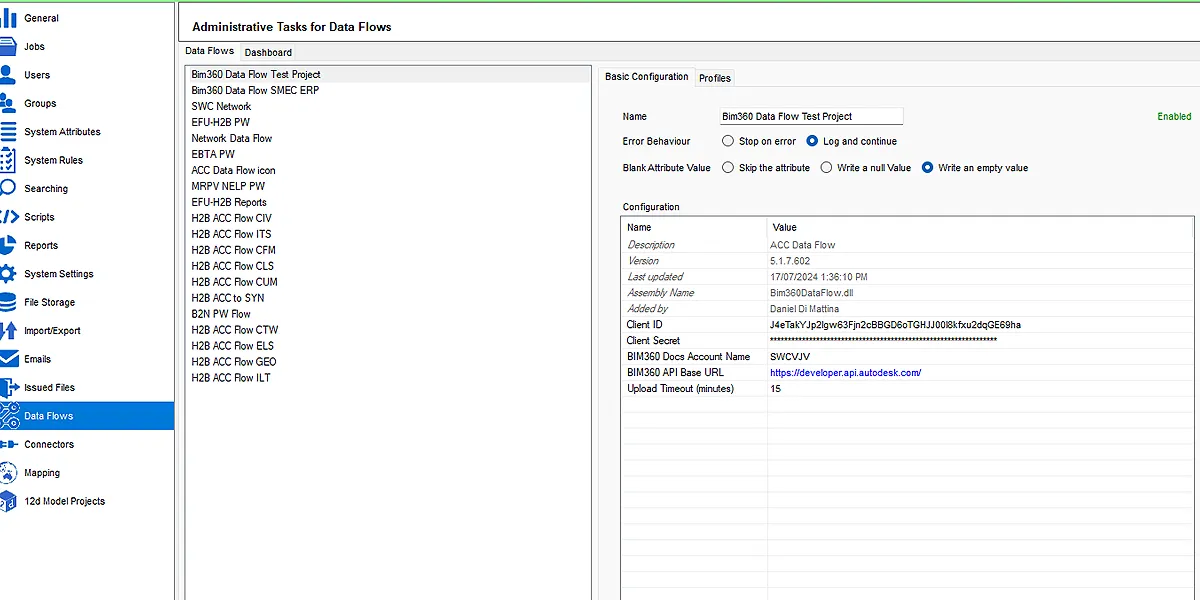Click the System Attributes list icon
Viewport: 1200px width, 600px height.
(x=8, y=132)
